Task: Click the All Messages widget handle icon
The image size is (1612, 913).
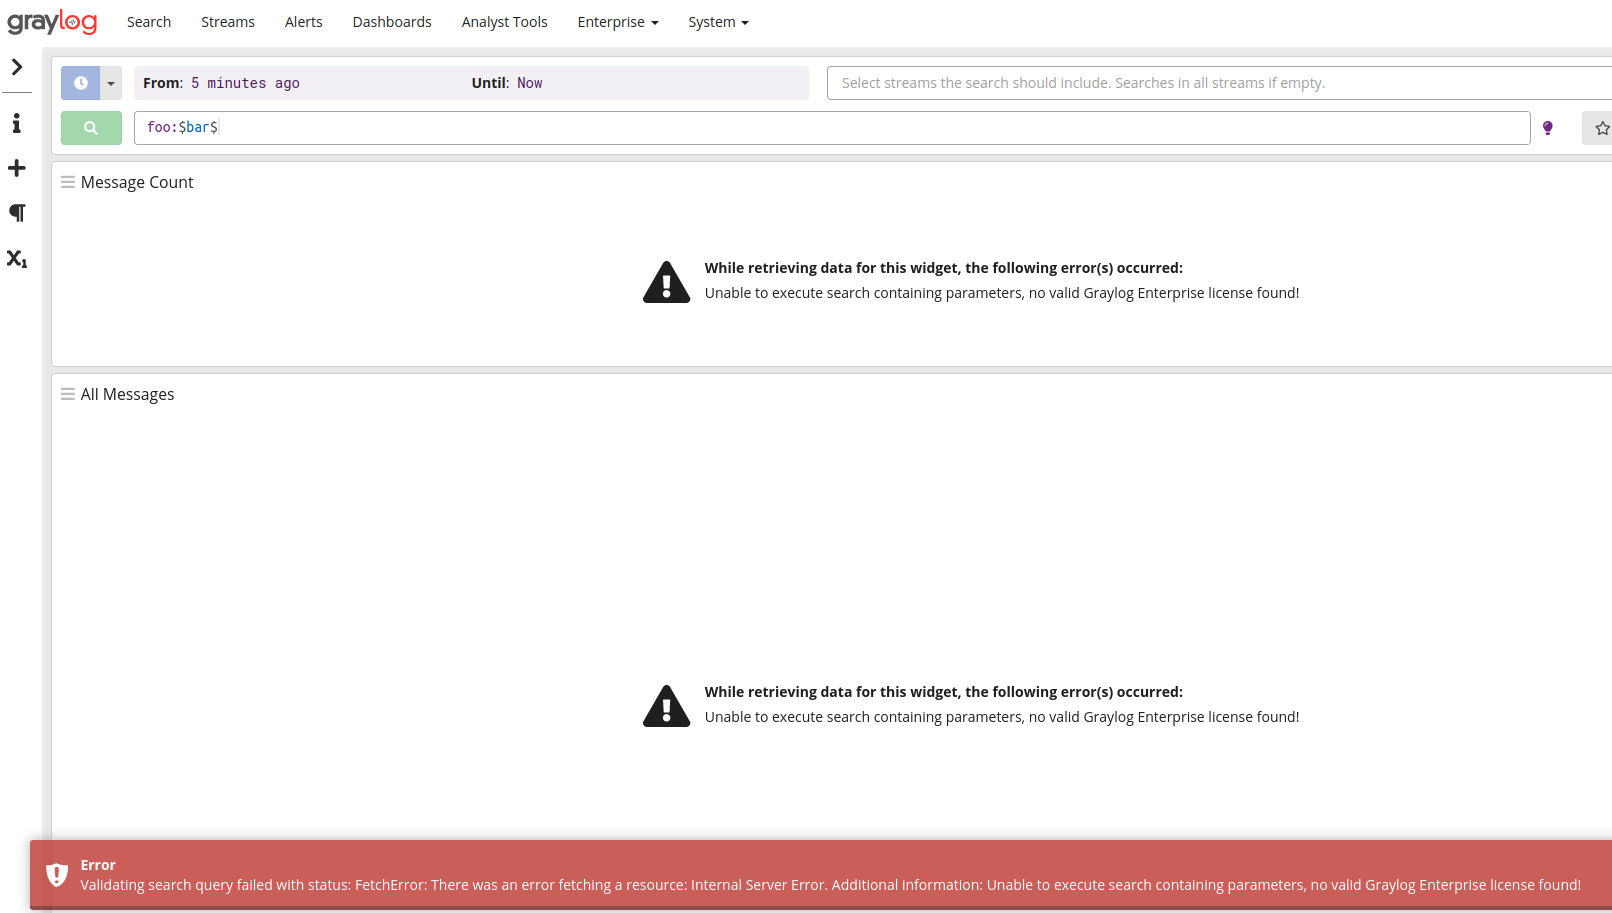Action: coord(67,393)
